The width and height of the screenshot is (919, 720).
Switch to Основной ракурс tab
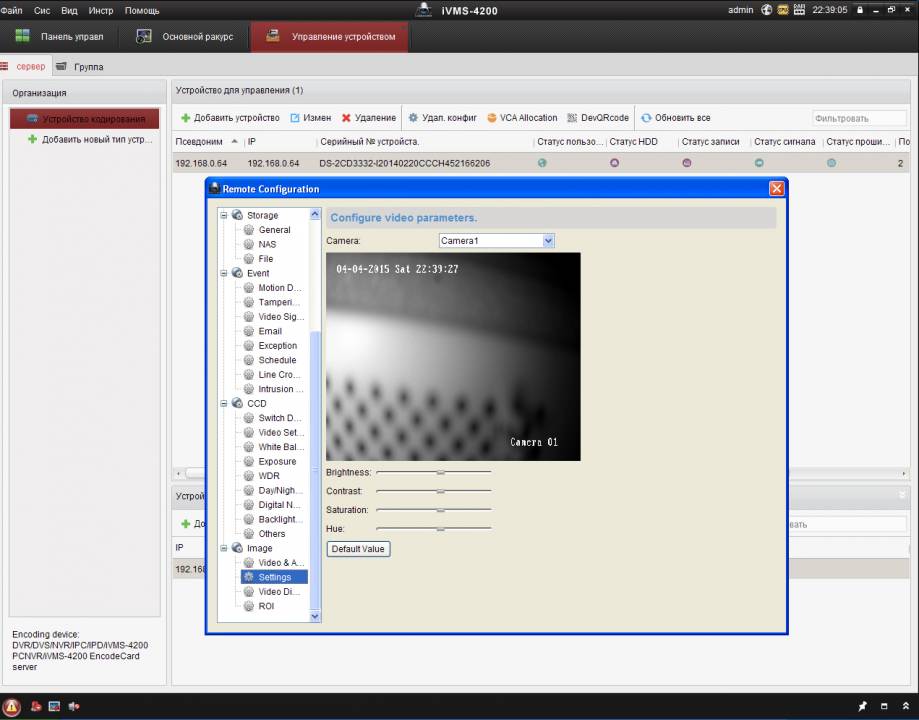click(x=185, y=36)
